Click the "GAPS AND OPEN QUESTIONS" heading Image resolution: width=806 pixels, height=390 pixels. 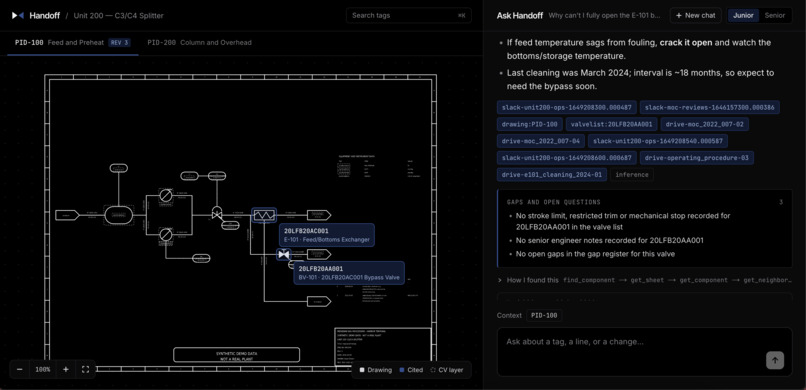pyautogui.click(x=554, y=202)
